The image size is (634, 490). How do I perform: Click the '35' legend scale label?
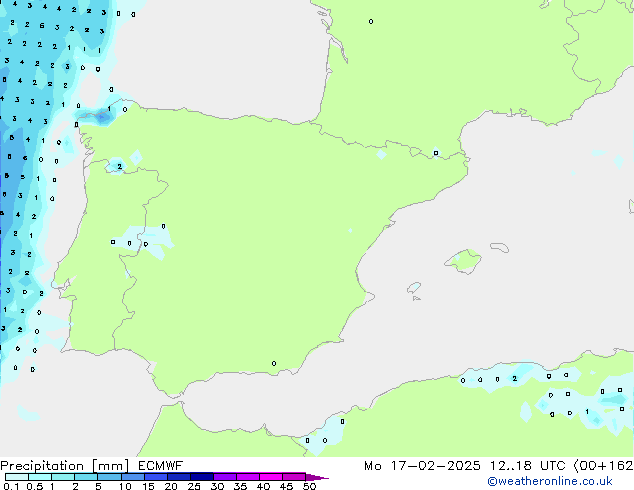(240, 486)
